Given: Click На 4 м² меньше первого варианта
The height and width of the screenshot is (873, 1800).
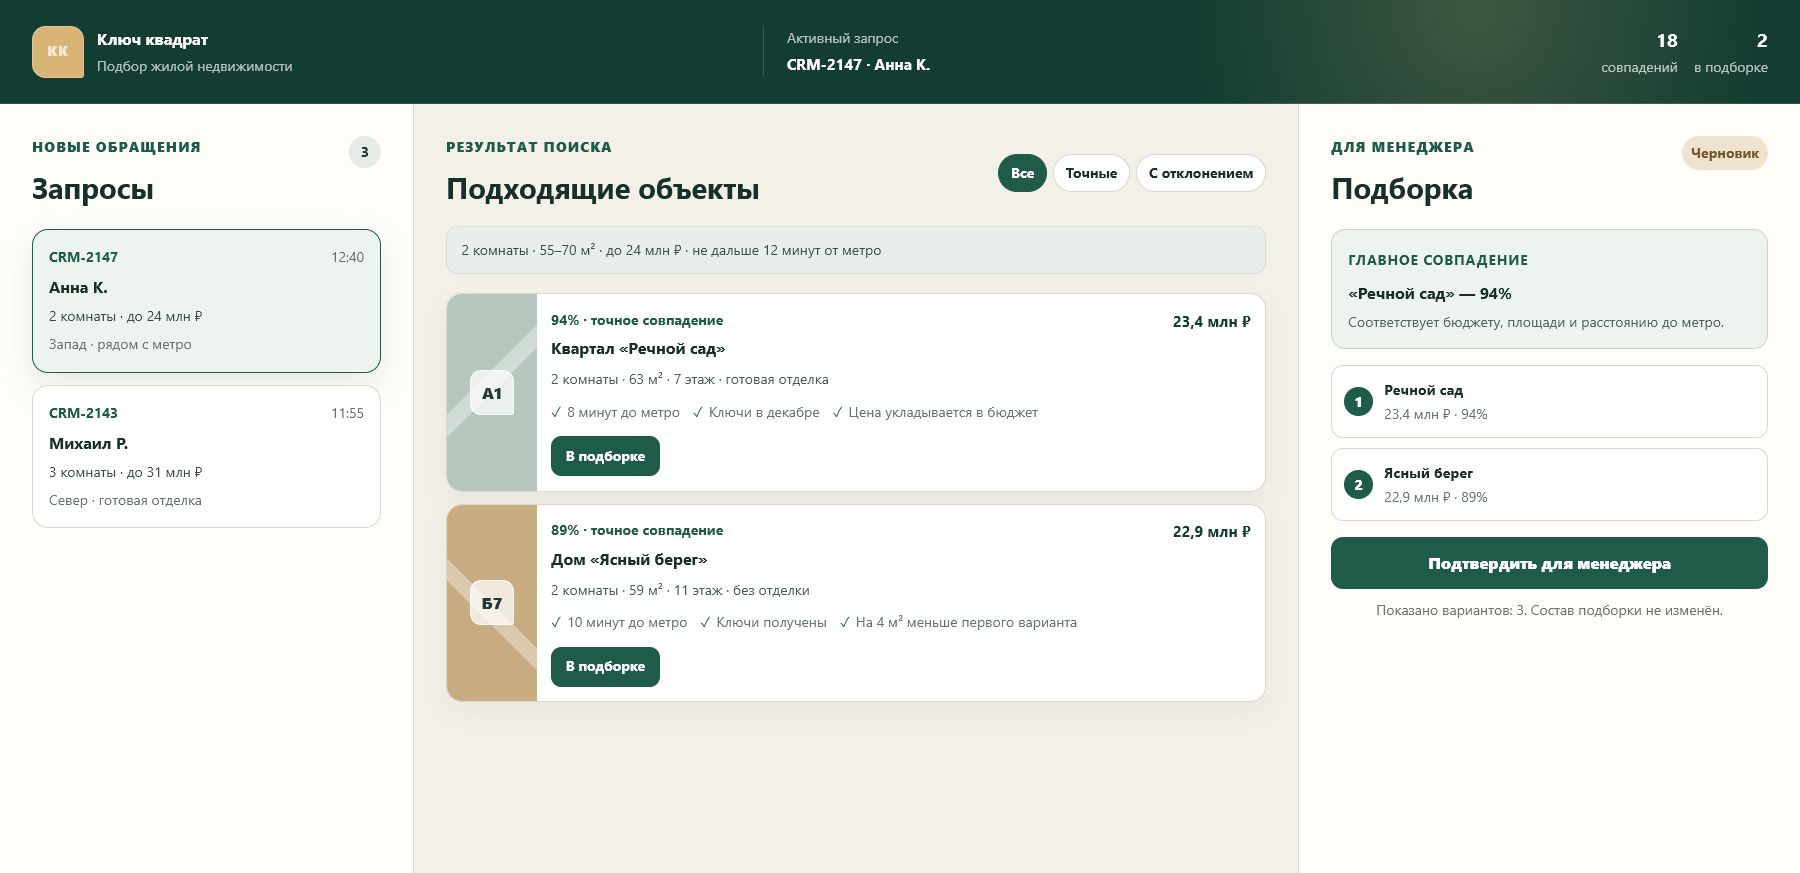Looking at the screenshot, I should (x=958, y=622).
